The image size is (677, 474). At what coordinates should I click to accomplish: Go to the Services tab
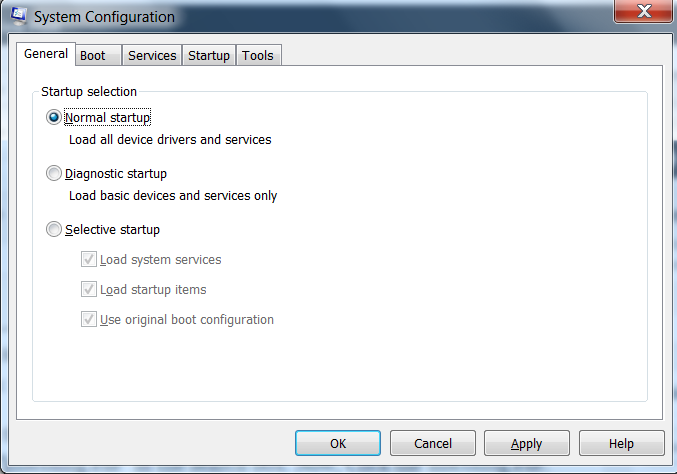[152, 56]
